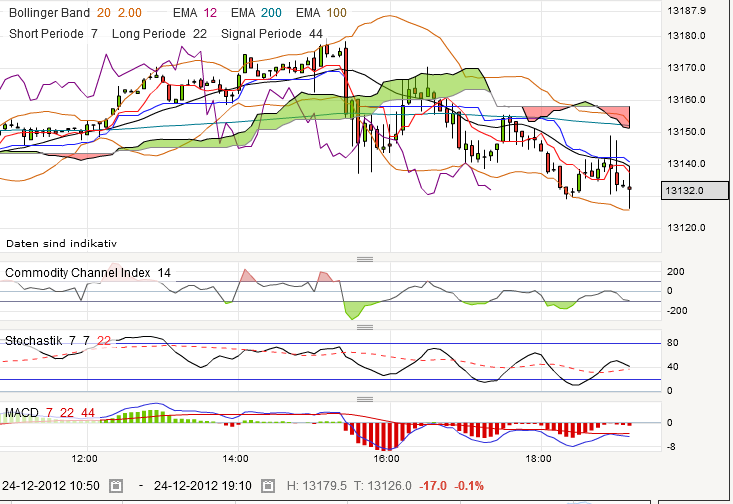This screenshot has height=504, width=733.
Task: Click the Bollinger Band indicator label
Action: coord(49,13)
